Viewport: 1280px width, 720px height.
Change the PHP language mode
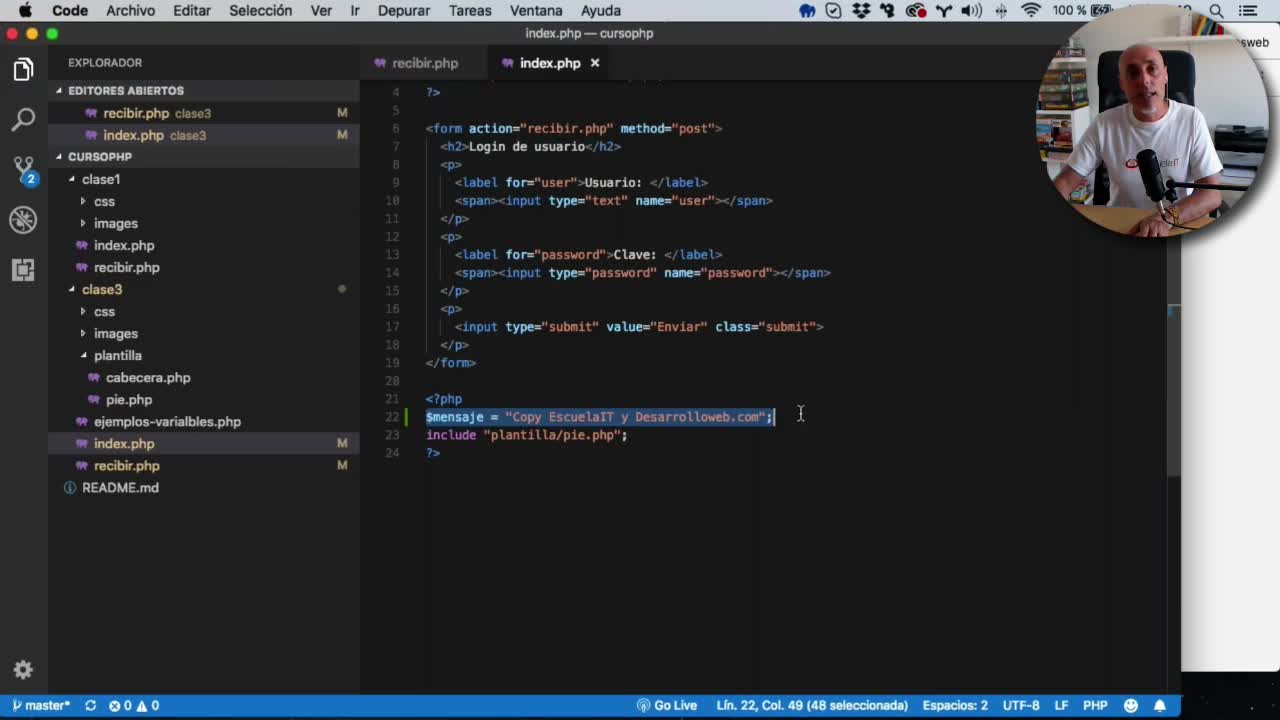[x=1094, y=705]
